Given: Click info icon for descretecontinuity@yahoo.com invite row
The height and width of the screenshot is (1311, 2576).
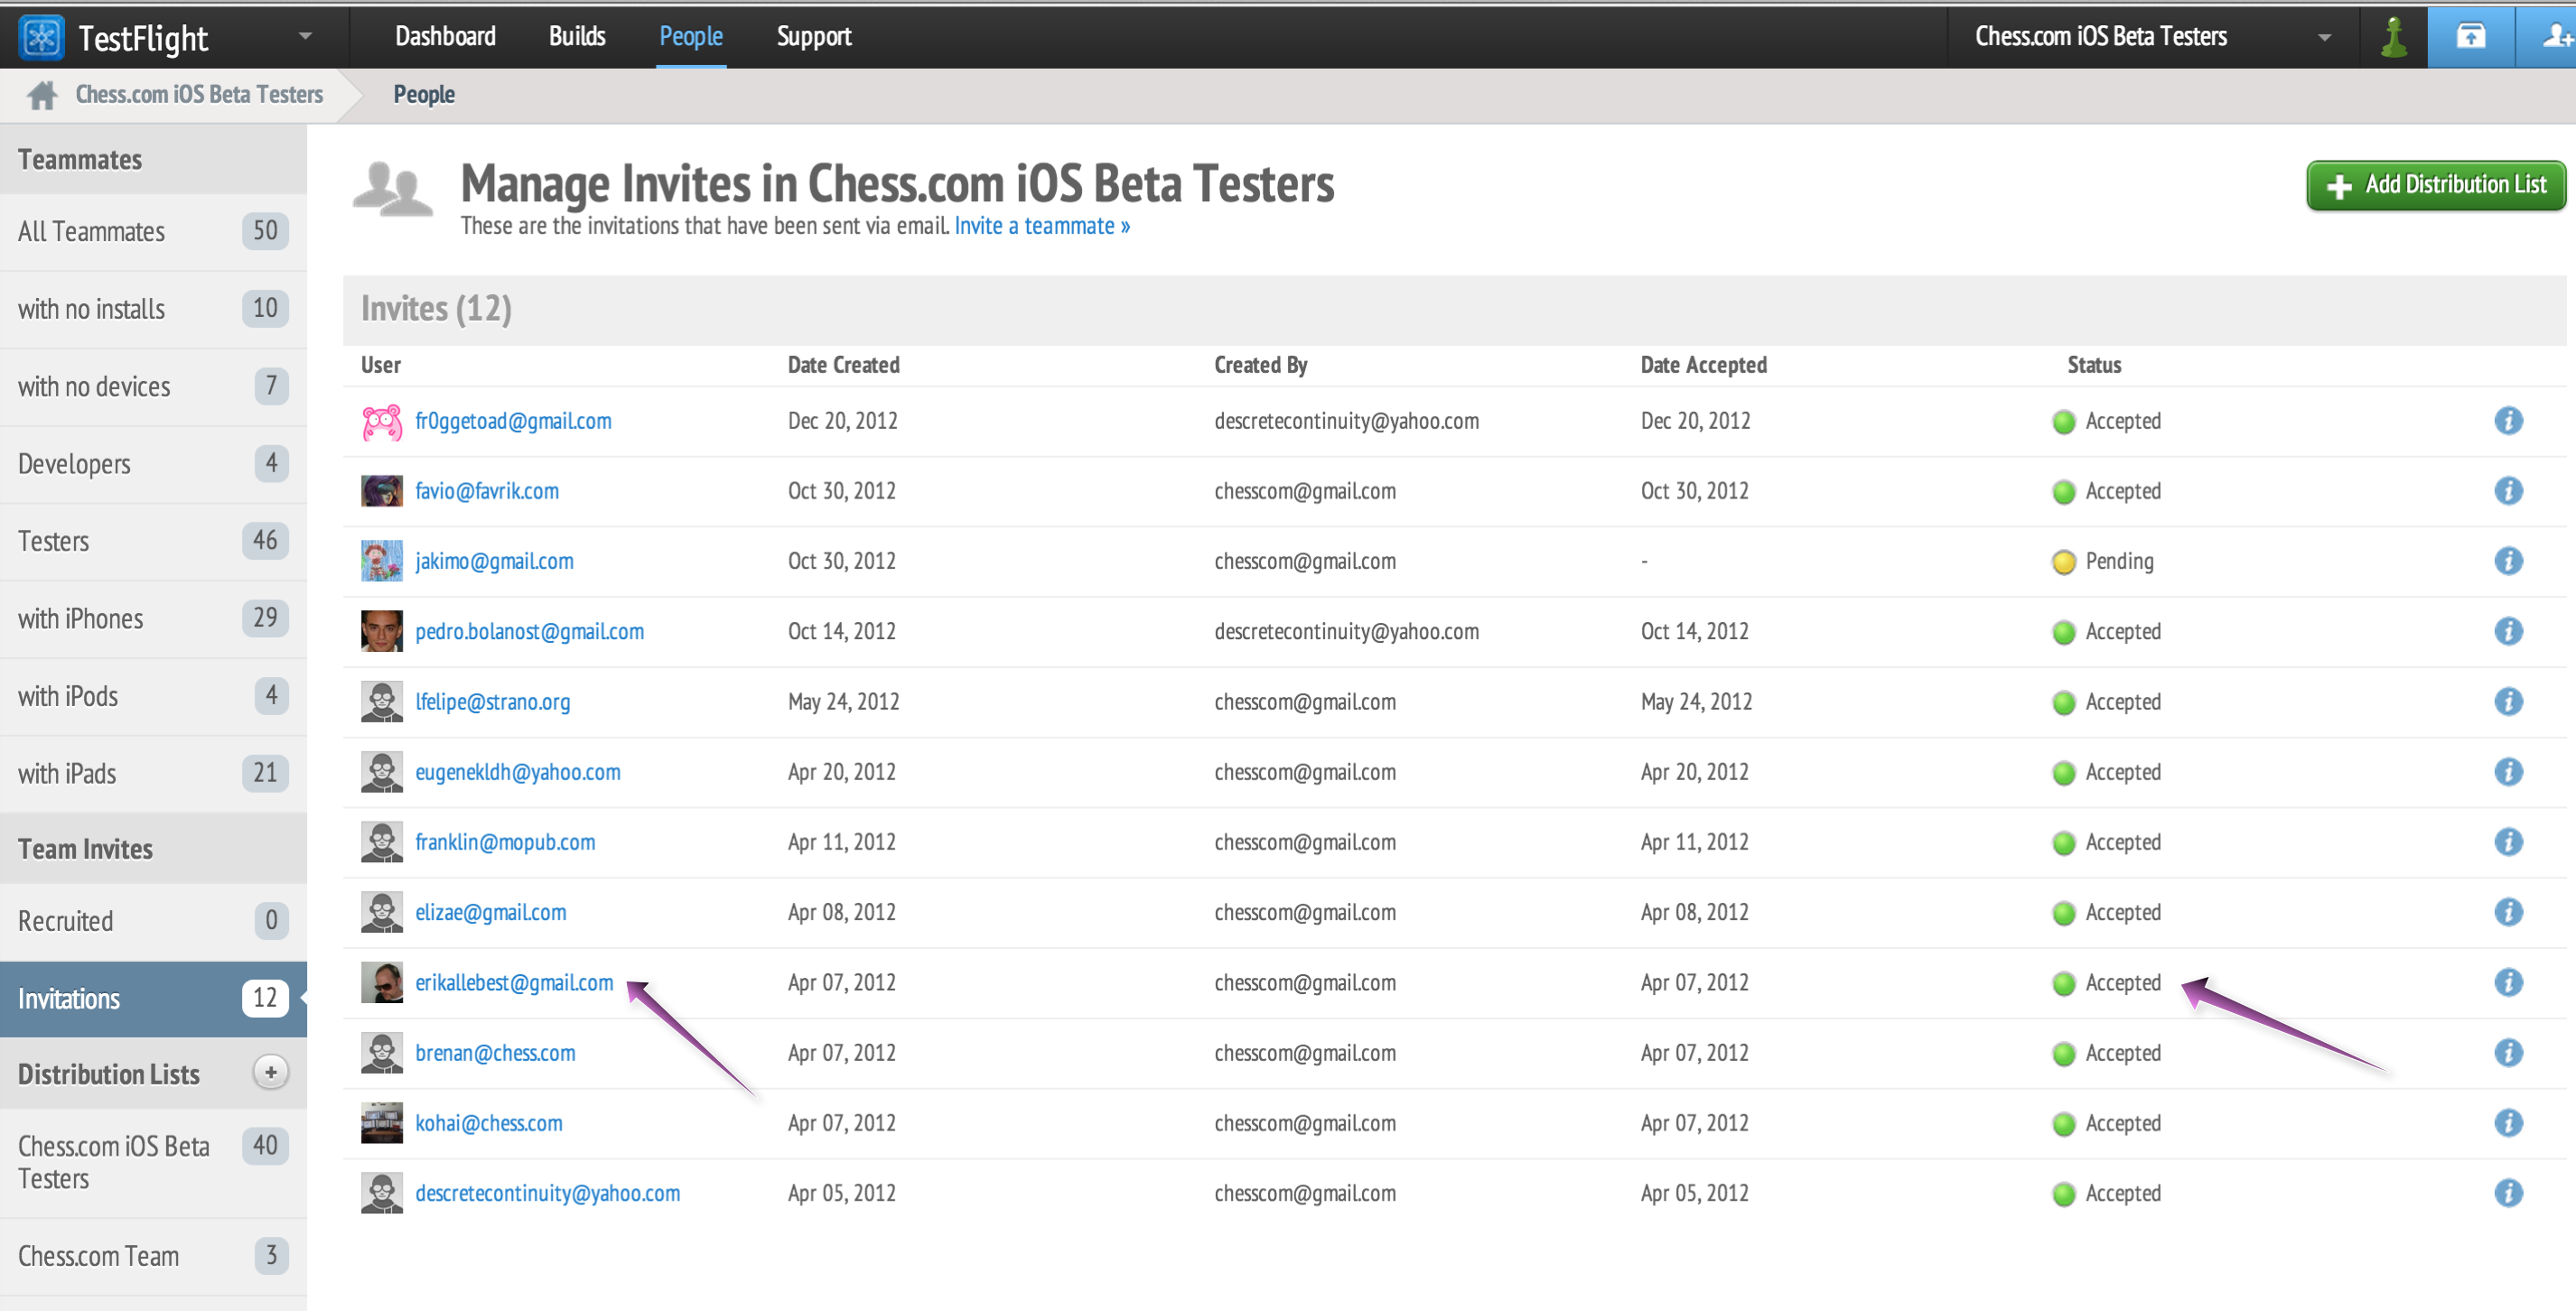Looking at the screenshot, I should click(x=2508, y=1193).
